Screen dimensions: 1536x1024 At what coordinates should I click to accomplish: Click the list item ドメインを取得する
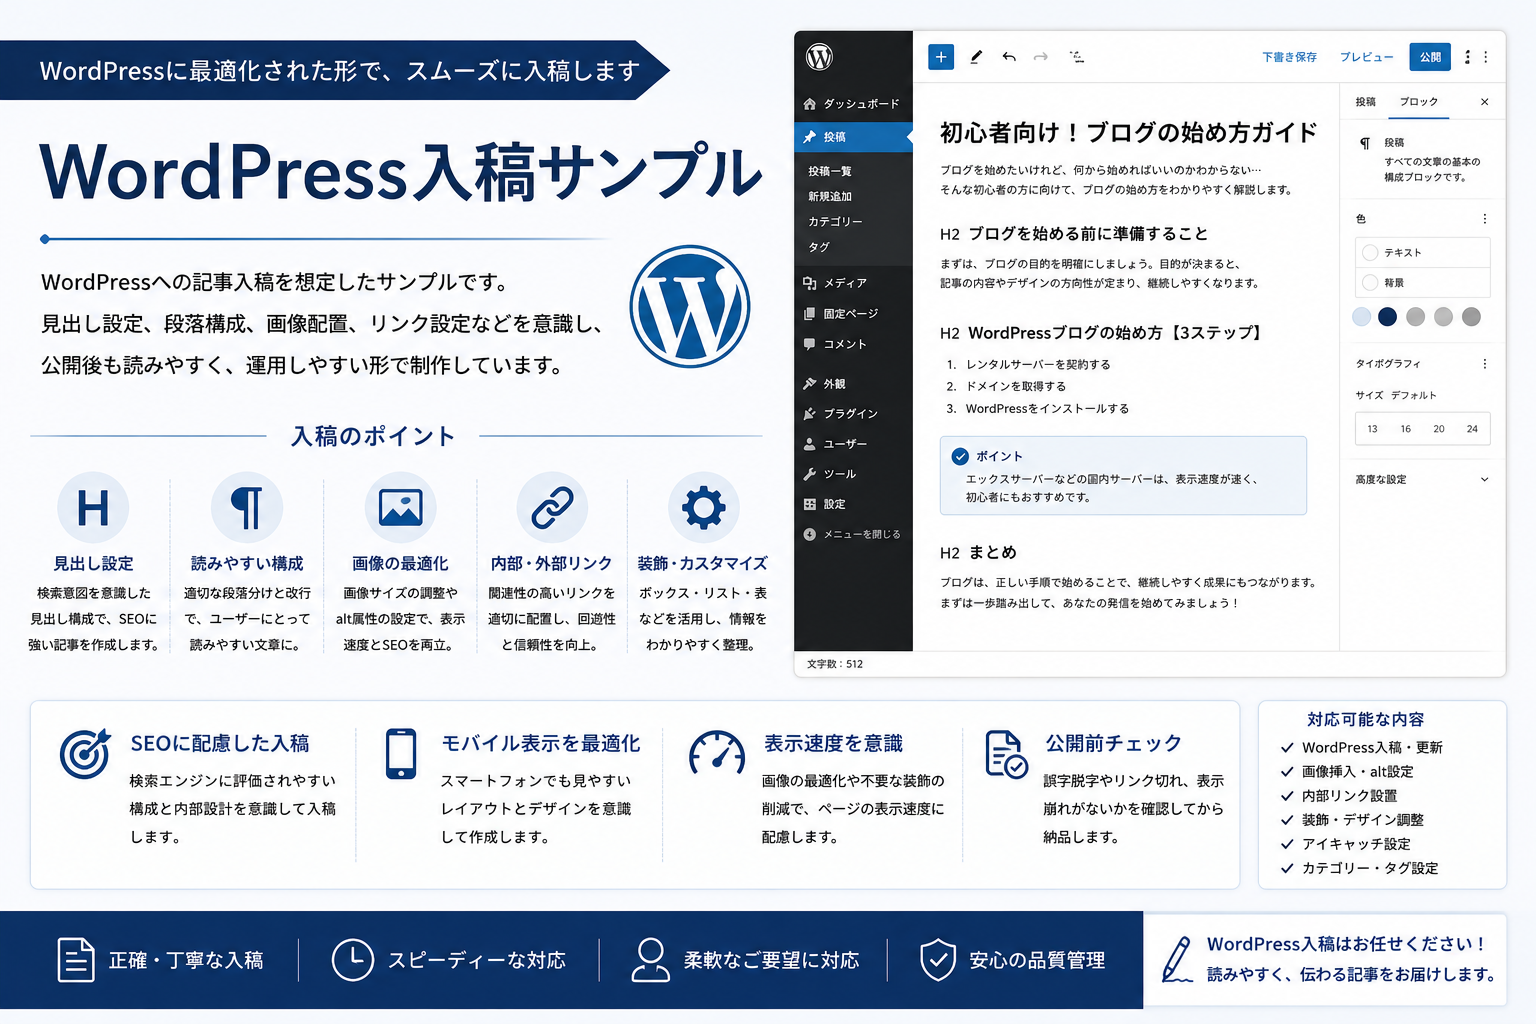[x=1015, y=387]
